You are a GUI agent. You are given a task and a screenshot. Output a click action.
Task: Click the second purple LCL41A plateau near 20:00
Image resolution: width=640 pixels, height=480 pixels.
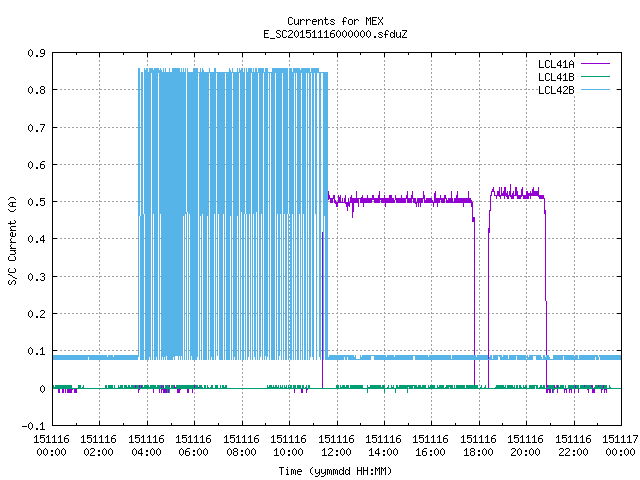(517, 194)
